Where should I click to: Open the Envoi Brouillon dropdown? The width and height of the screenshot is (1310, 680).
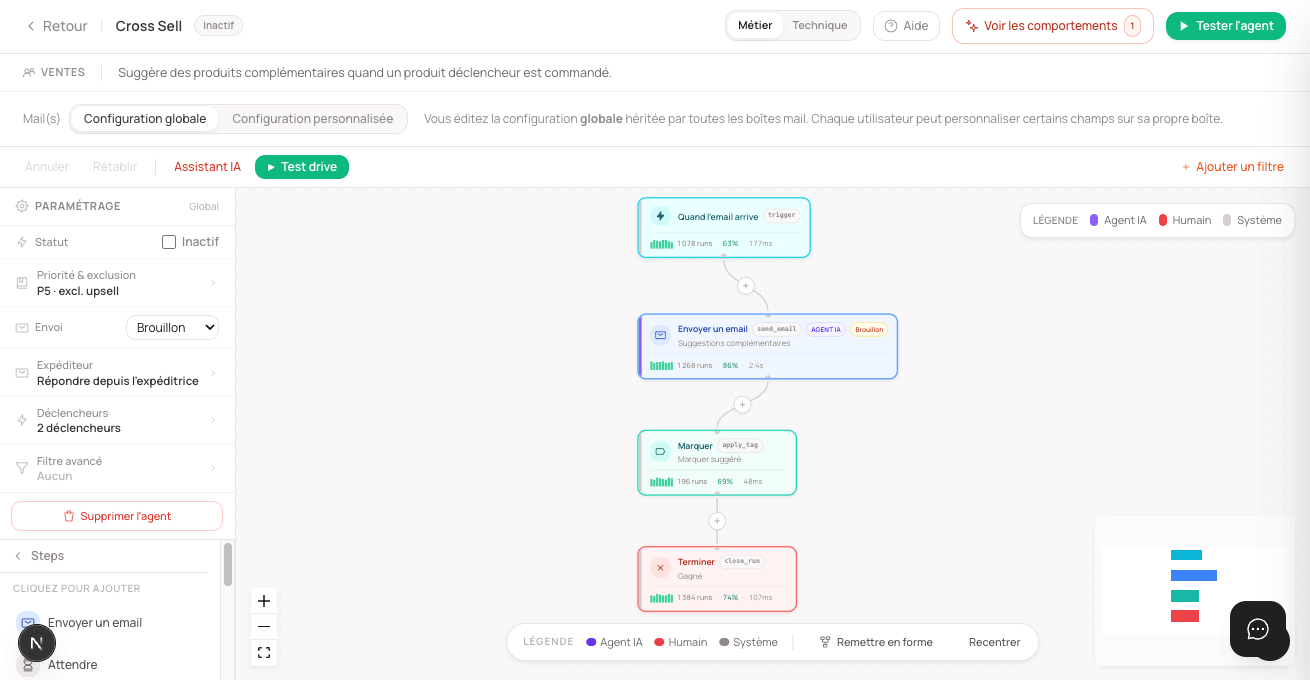172,327
